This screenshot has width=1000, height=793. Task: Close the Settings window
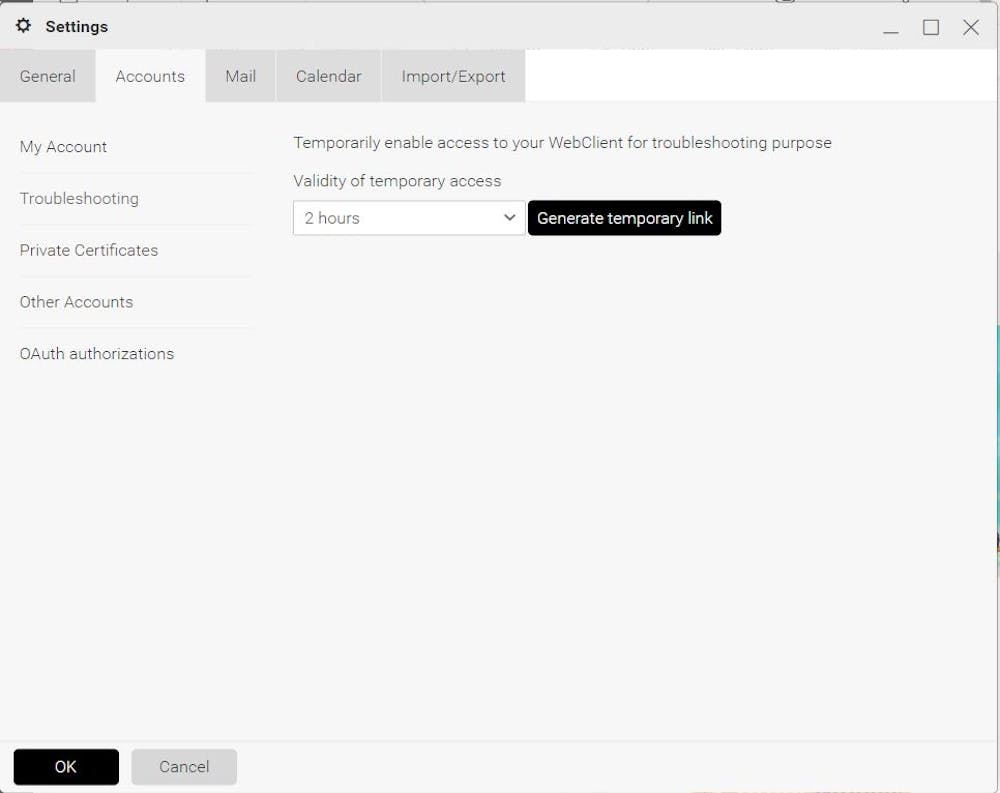click(971, 27)
